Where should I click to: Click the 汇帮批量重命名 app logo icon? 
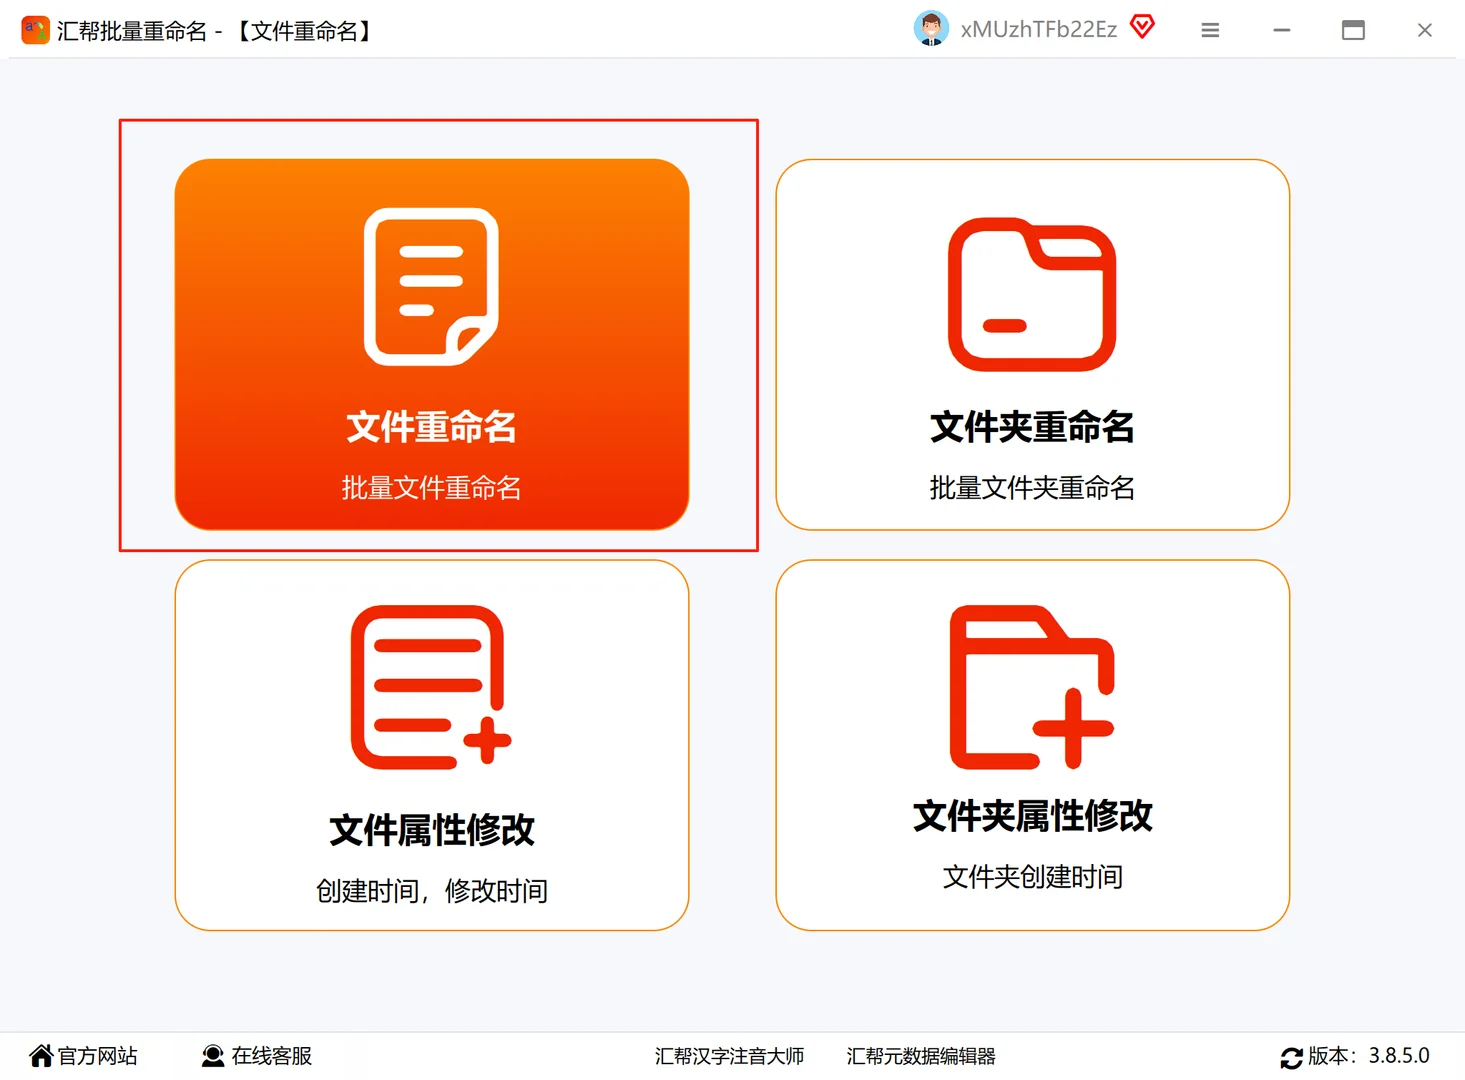tap(35, 30)
